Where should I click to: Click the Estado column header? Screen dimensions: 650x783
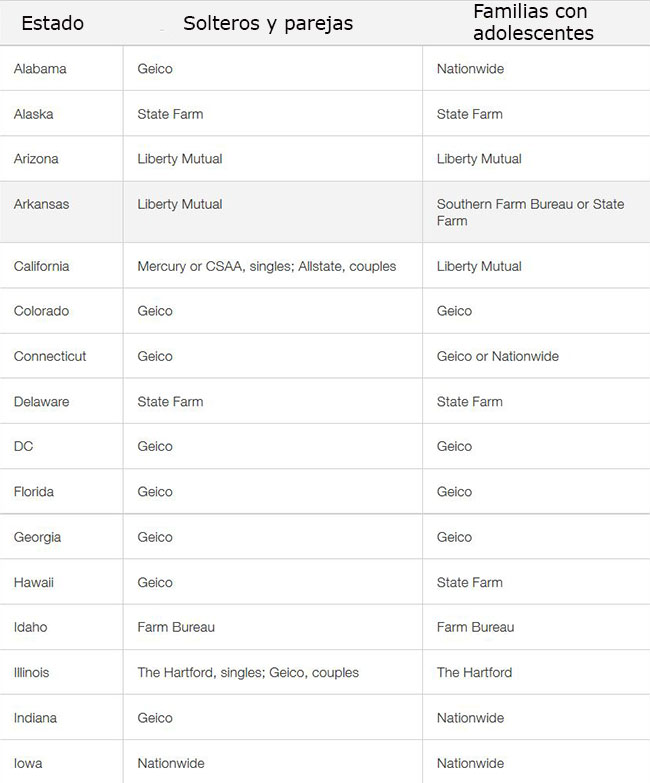pyautogui.click(x=52, y=23)
